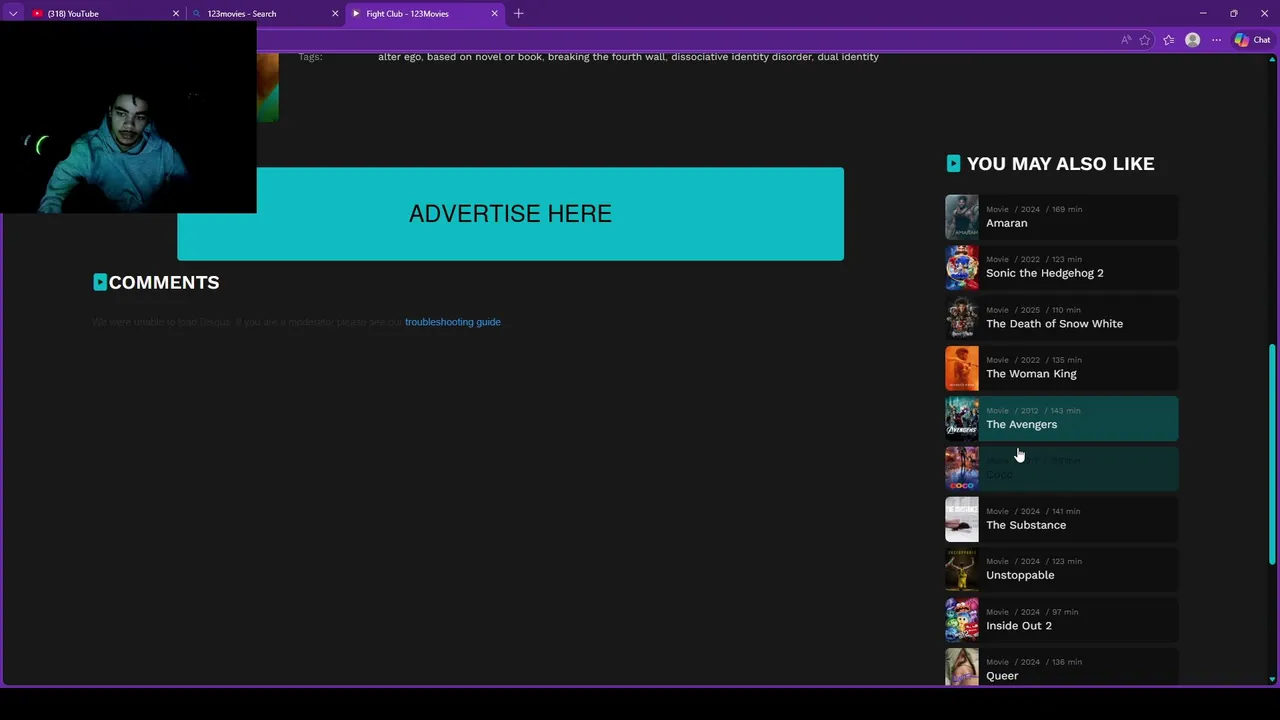Image resolution: width=1280 pixels, height=720 pixels.
Task: Open the Inside Out 2 title
Action: coord(1018,626)
